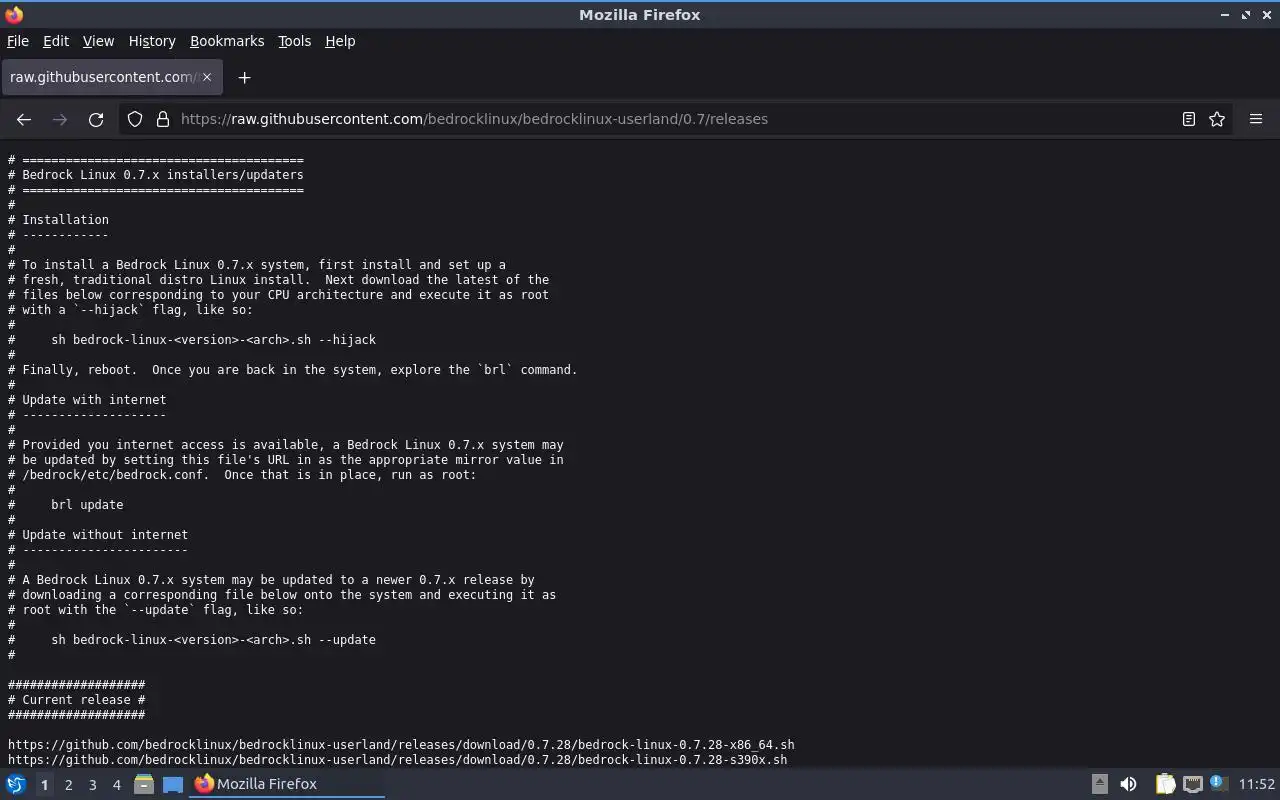Image resolution: width=1280 pixels, height=800 pixels.
Task: Click the s390x 0.7.28 installer URL text
Action: pos(397,760)
